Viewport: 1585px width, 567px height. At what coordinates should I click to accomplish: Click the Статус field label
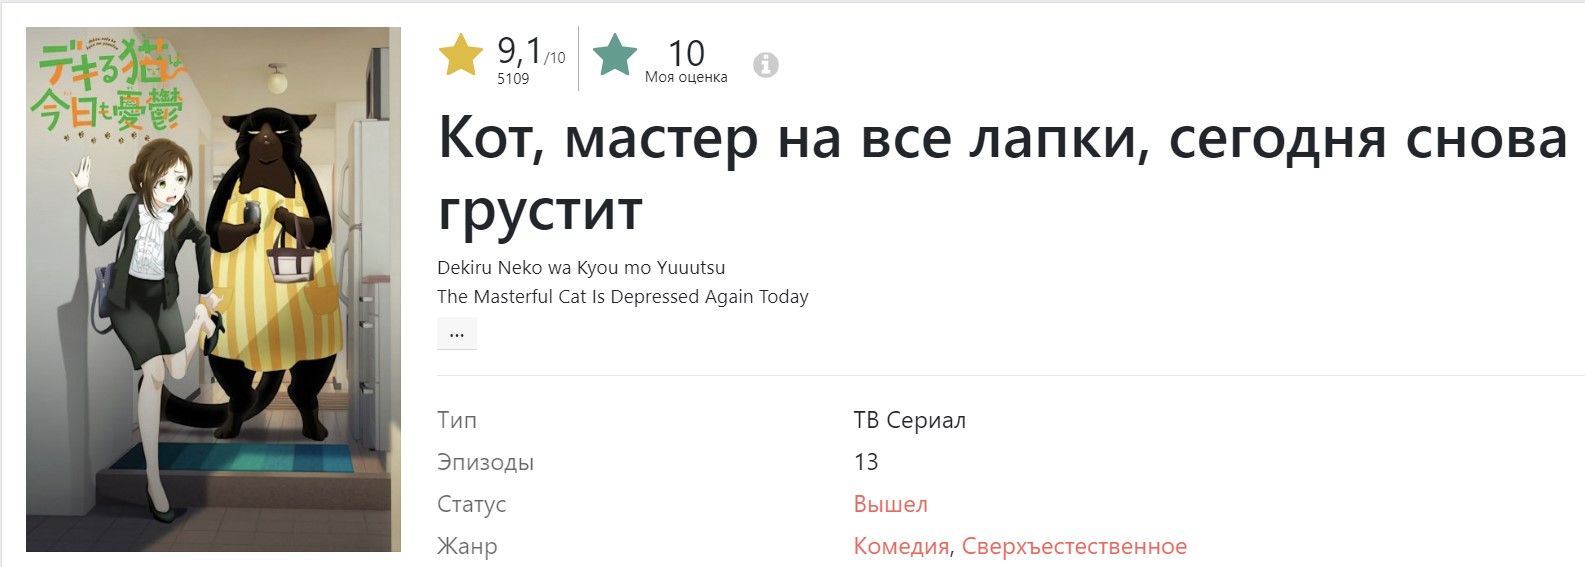(471, 504)
